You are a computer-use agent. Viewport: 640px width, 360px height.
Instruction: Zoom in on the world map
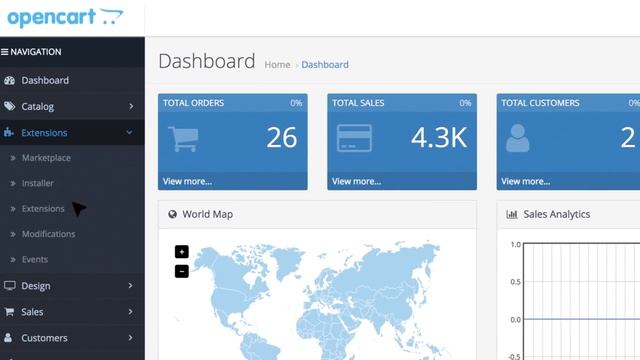click(x=182, y=251)
